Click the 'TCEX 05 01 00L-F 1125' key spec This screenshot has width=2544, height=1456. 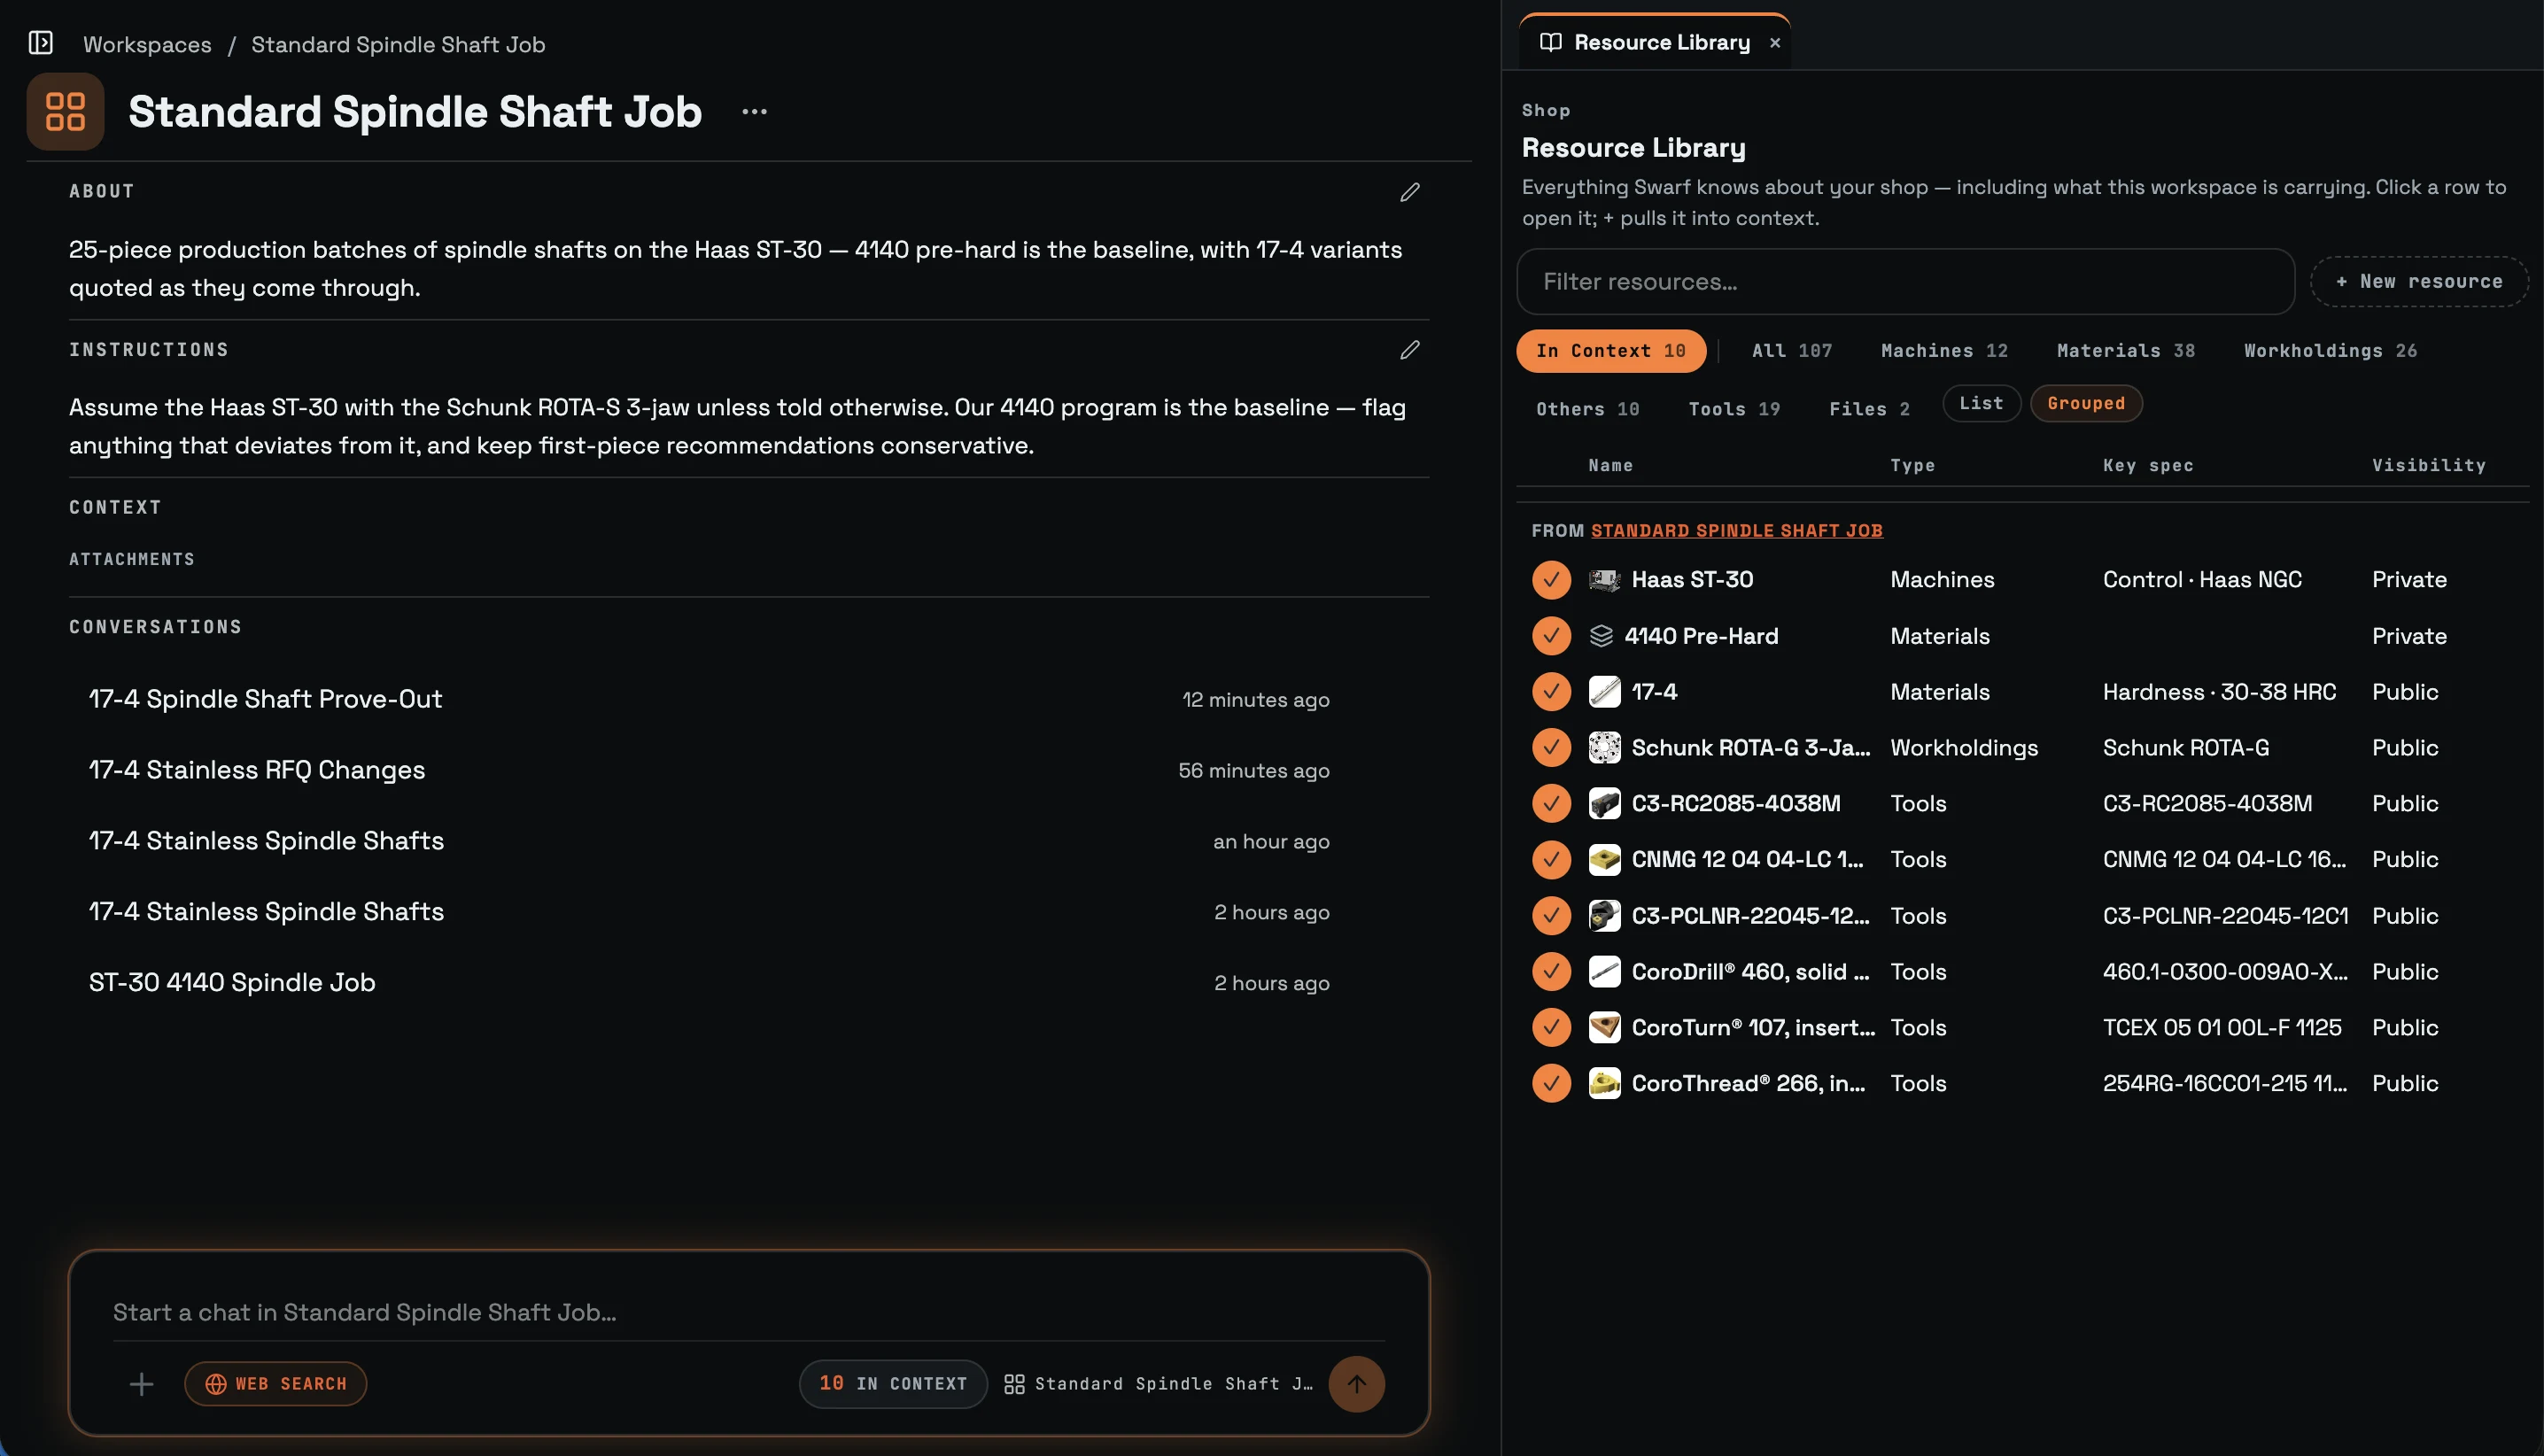point(2222,1028)
